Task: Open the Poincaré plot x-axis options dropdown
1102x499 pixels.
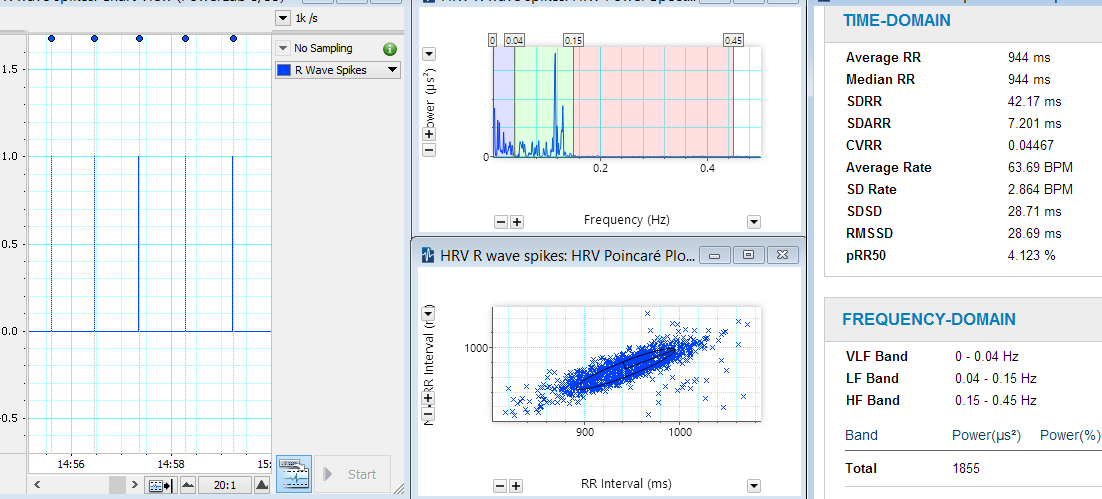Action: 754,486
